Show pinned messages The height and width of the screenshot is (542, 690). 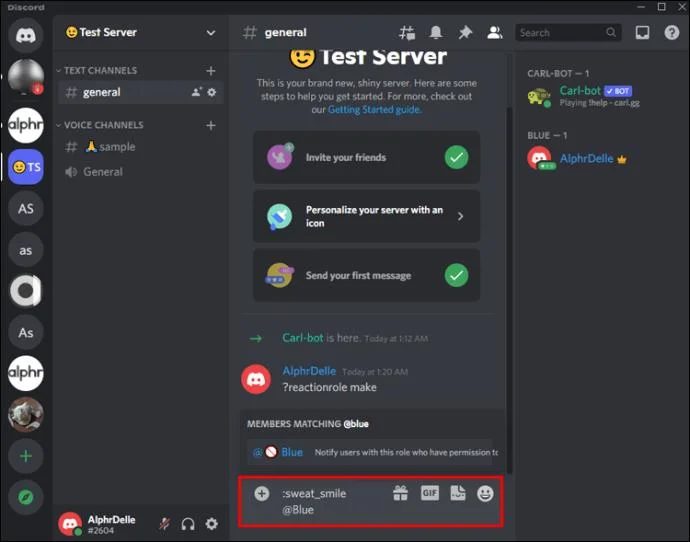click(465, 33)
